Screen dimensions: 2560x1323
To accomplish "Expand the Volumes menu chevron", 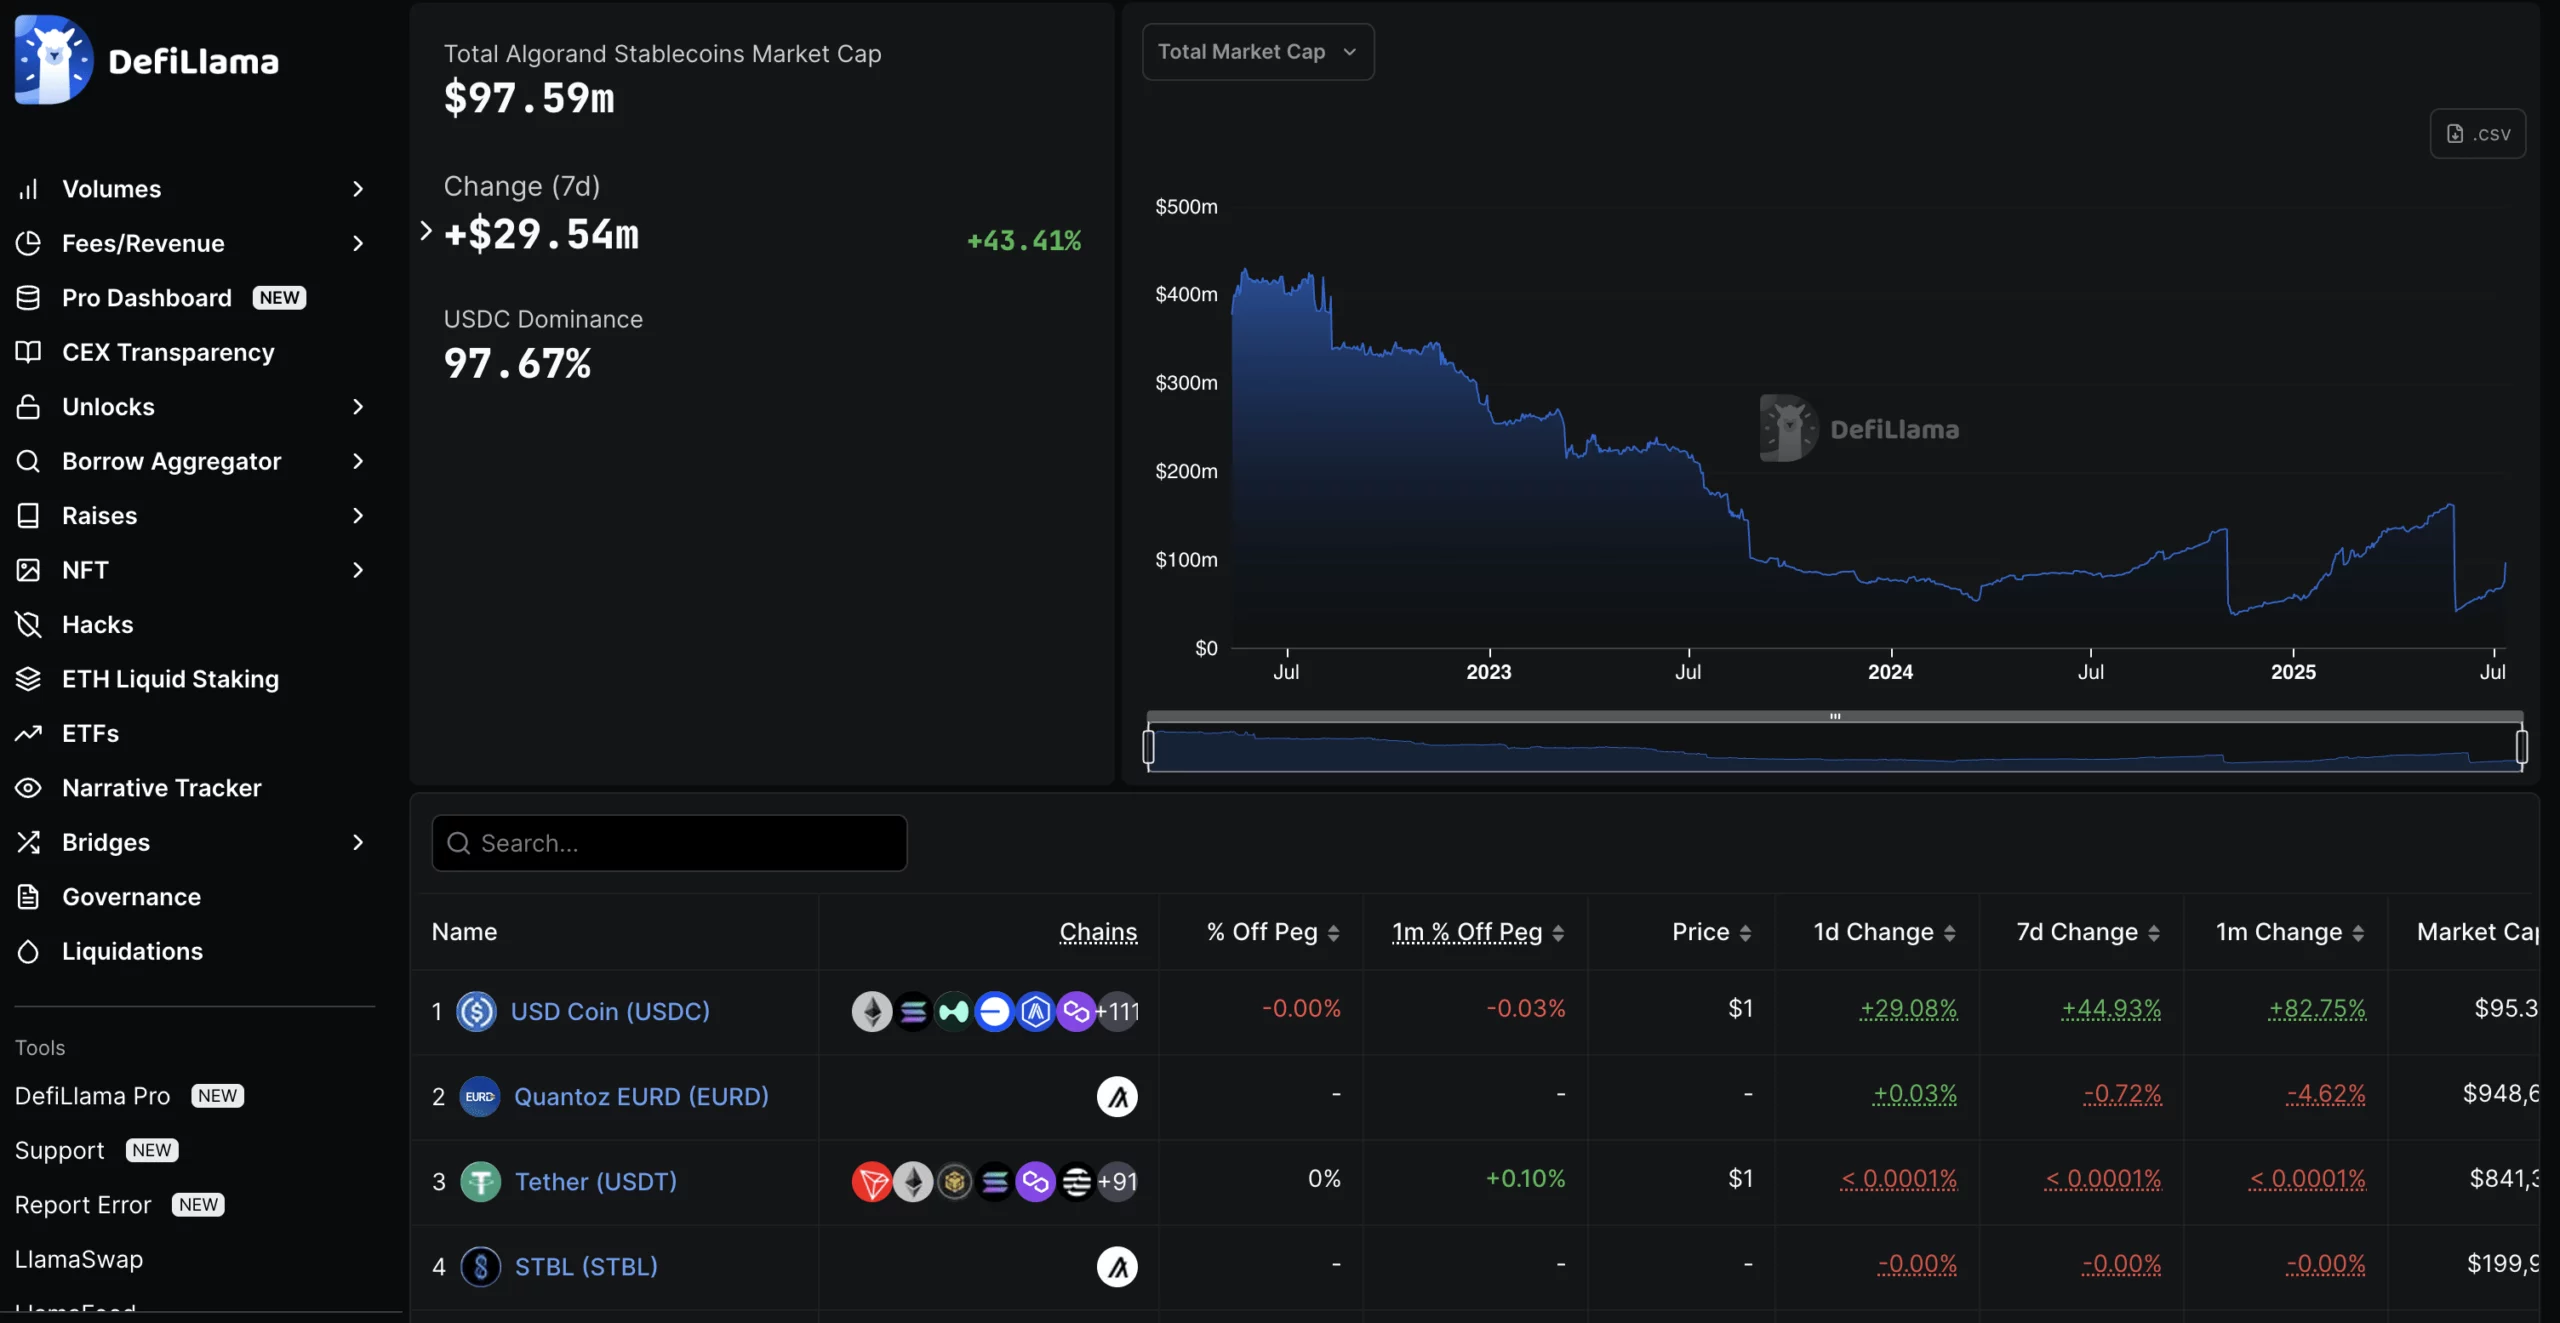I will click(358, 189).
